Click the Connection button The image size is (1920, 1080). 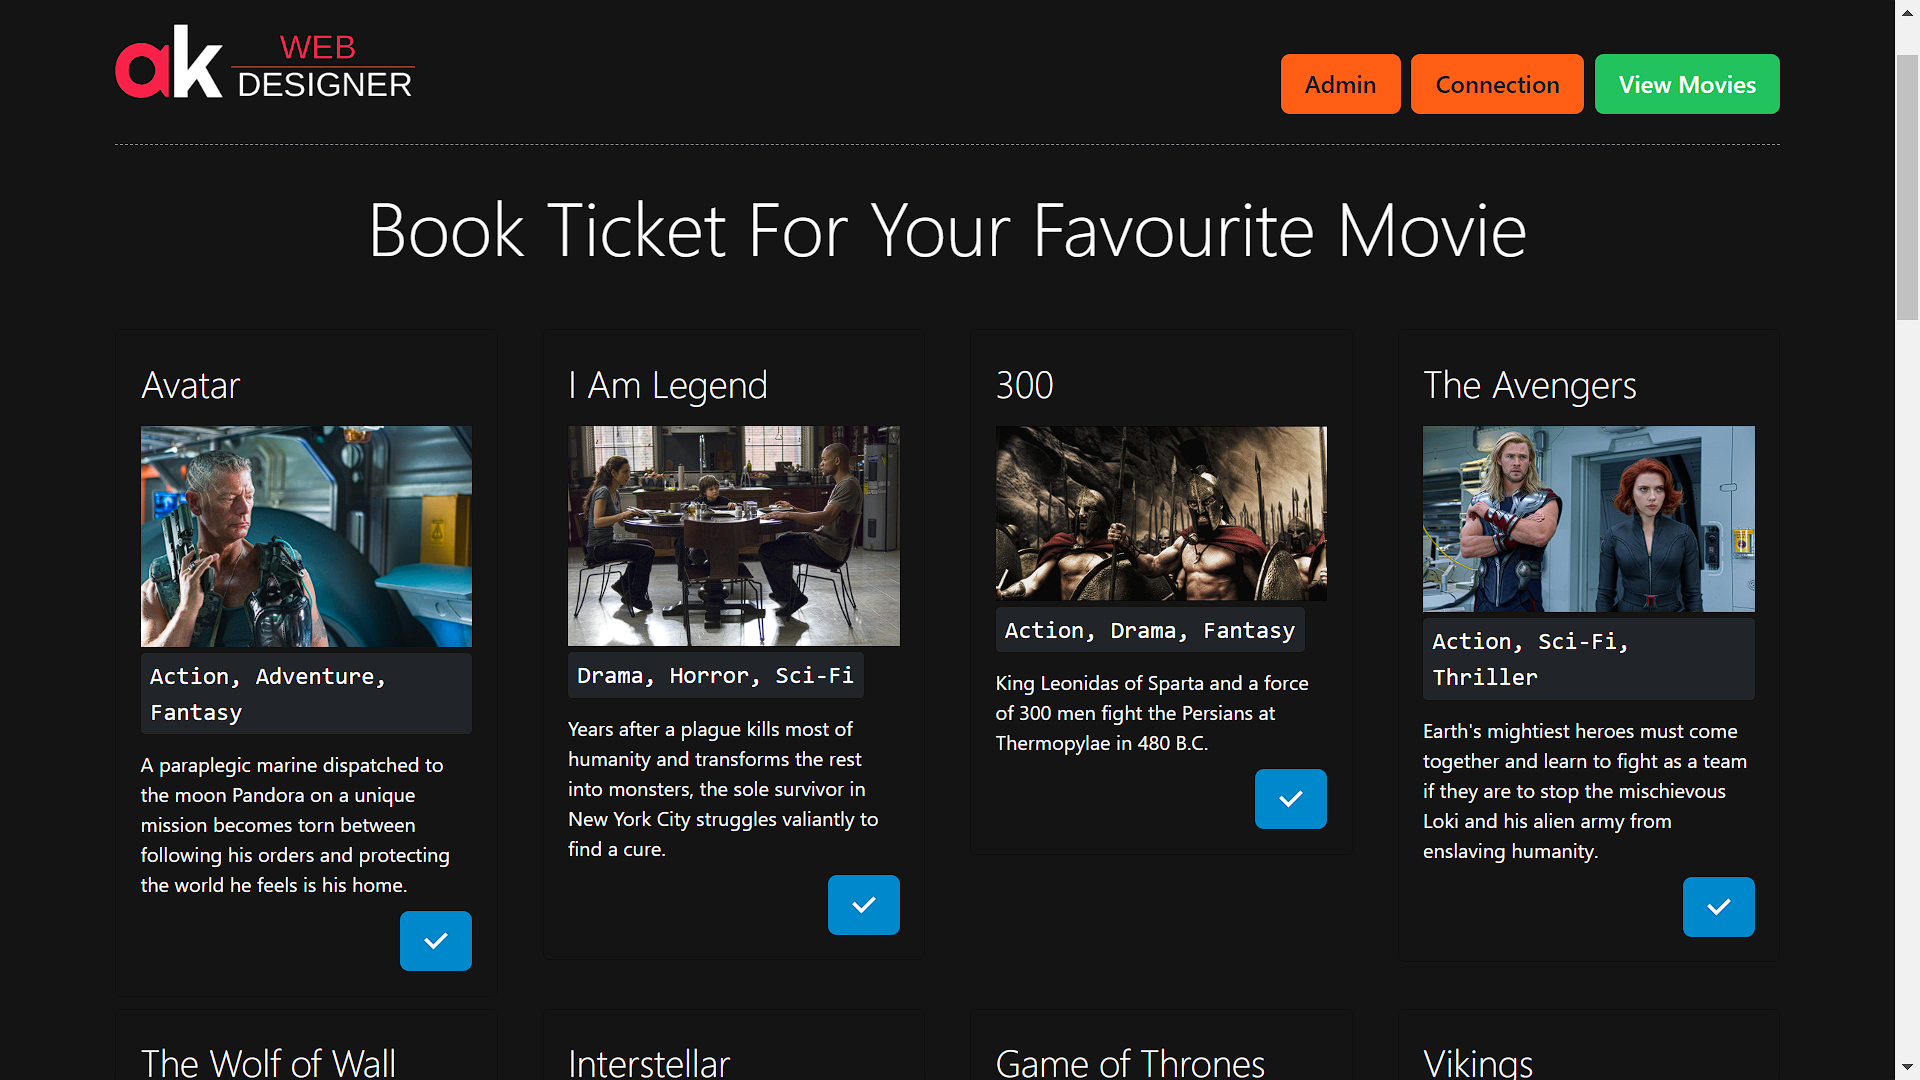coord(1497,84)
